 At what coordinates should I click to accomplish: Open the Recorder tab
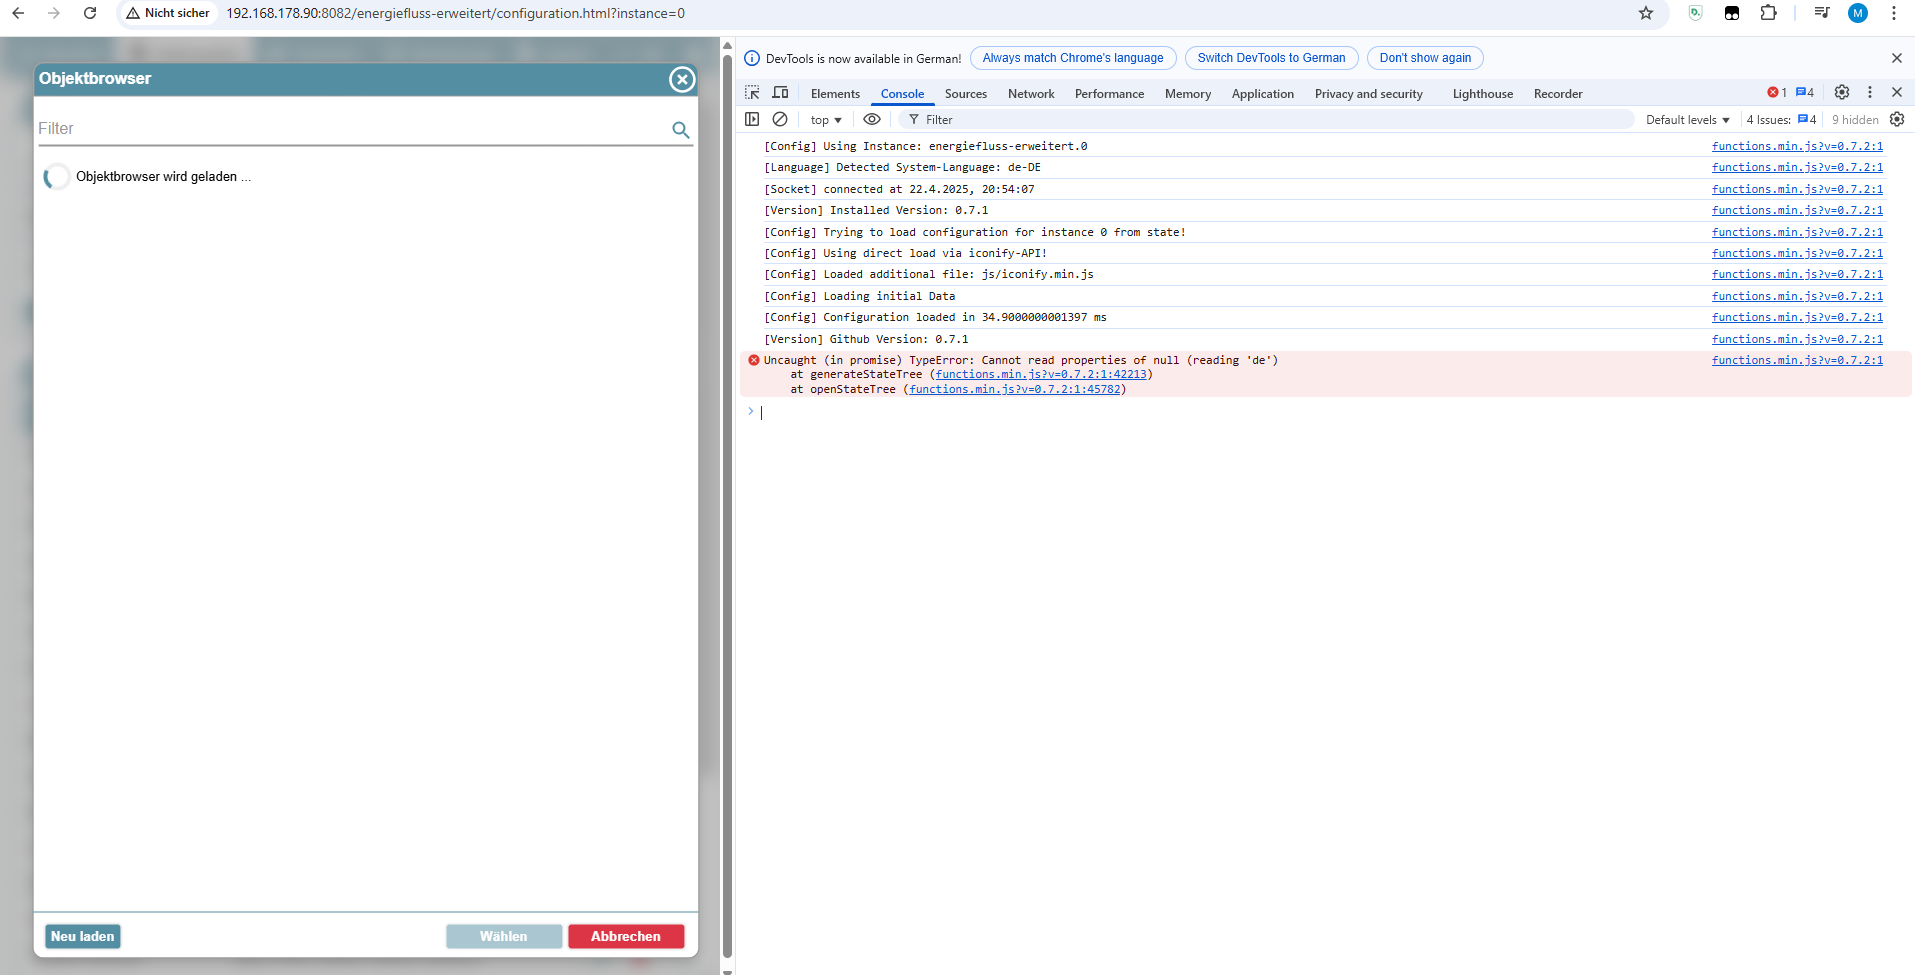[1558, 94]
